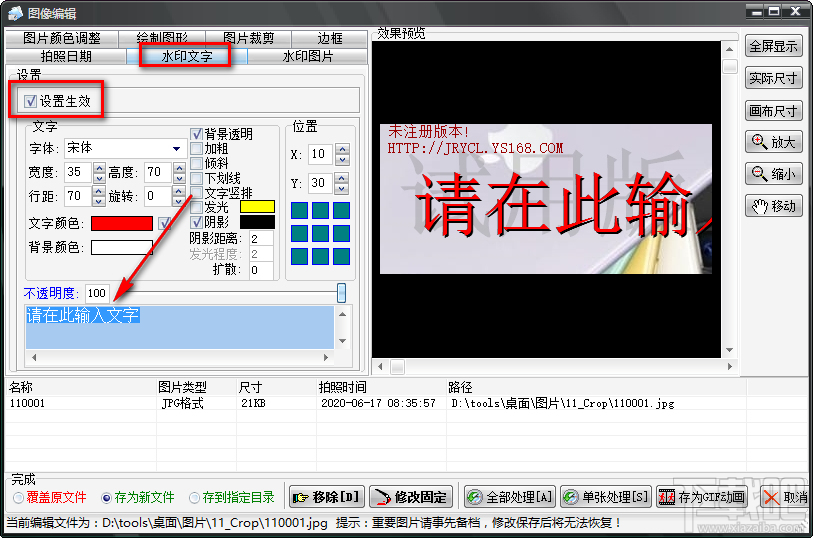Enable the 加粗 bold checkbox
This screenshot has height=538, width=813.
coord(196,149)
